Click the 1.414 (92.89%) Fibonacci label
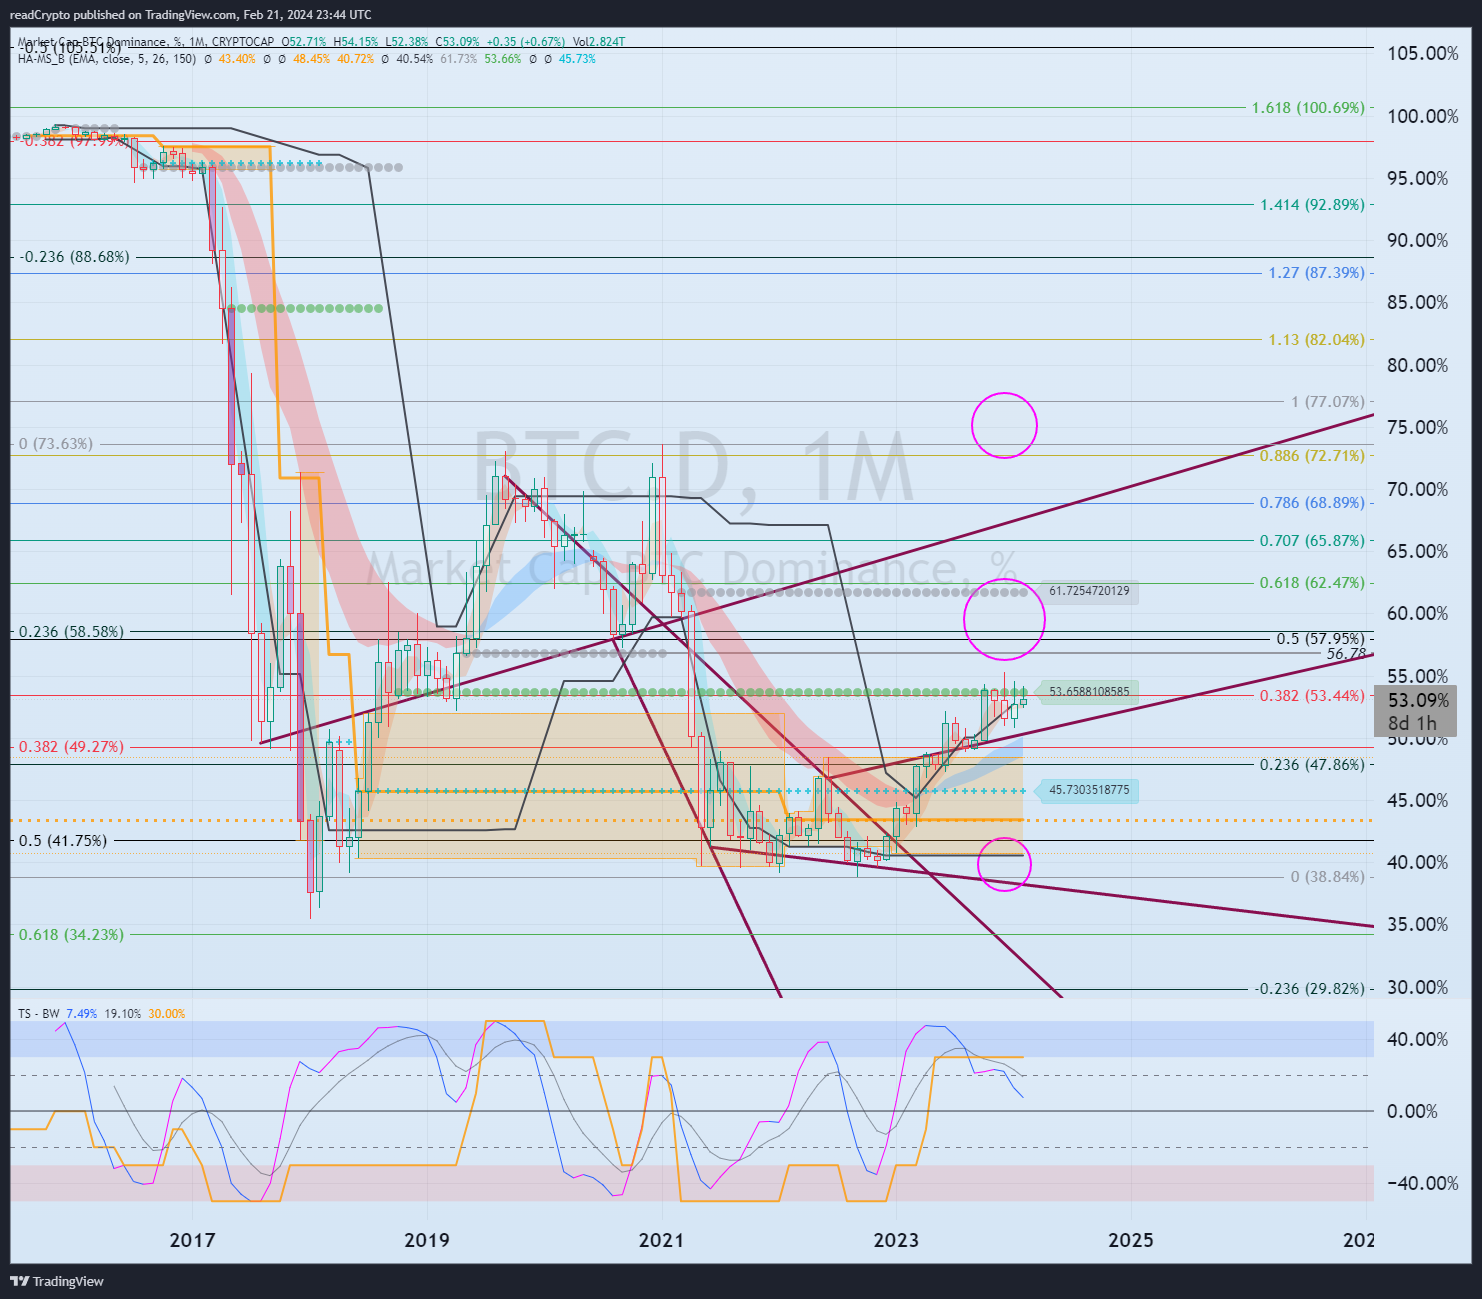 [1312, 205]
